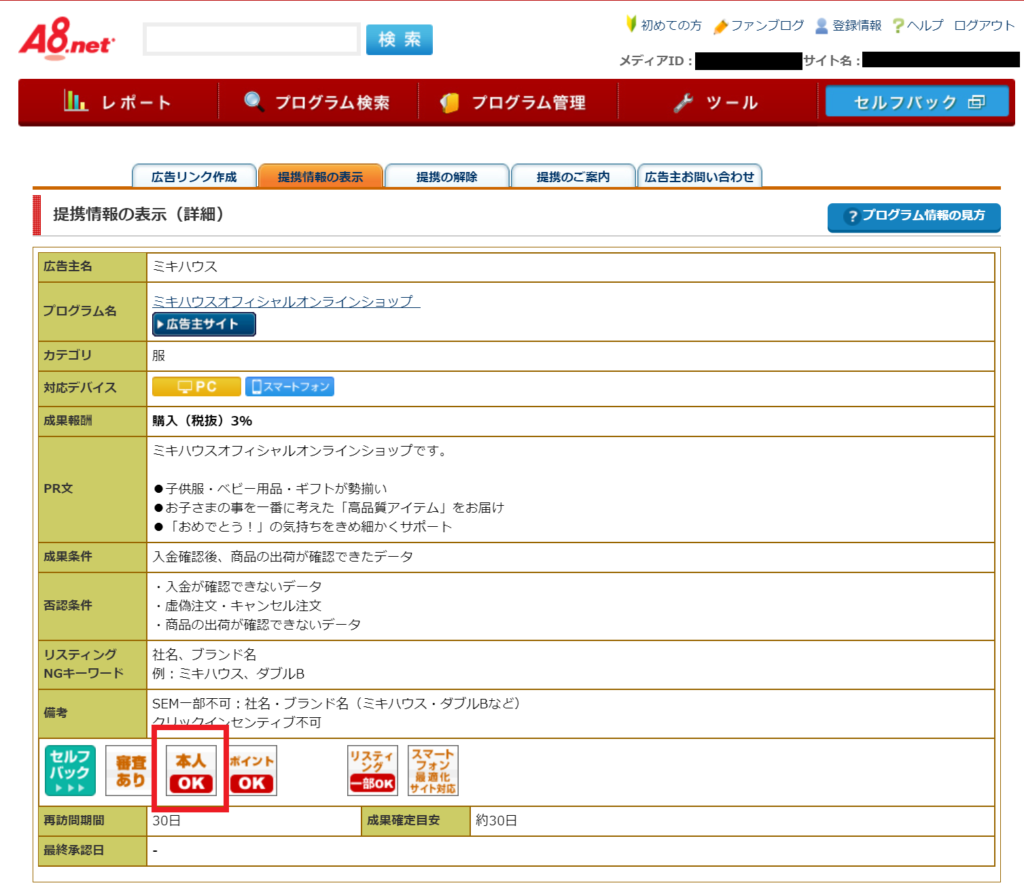This screenshot has height=896, width=1024.
Task: Click the 入金確認後 成果条件 text
Action: click(283, 556)
